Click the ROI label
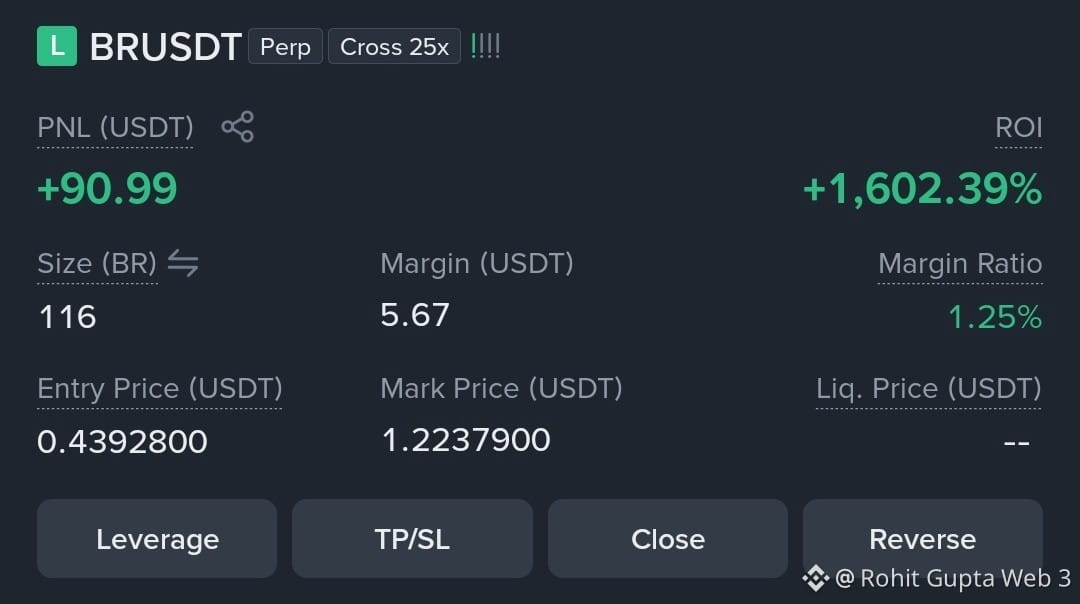The width and height of the screenshot is (1080, 604). [x=1018, y=127]
